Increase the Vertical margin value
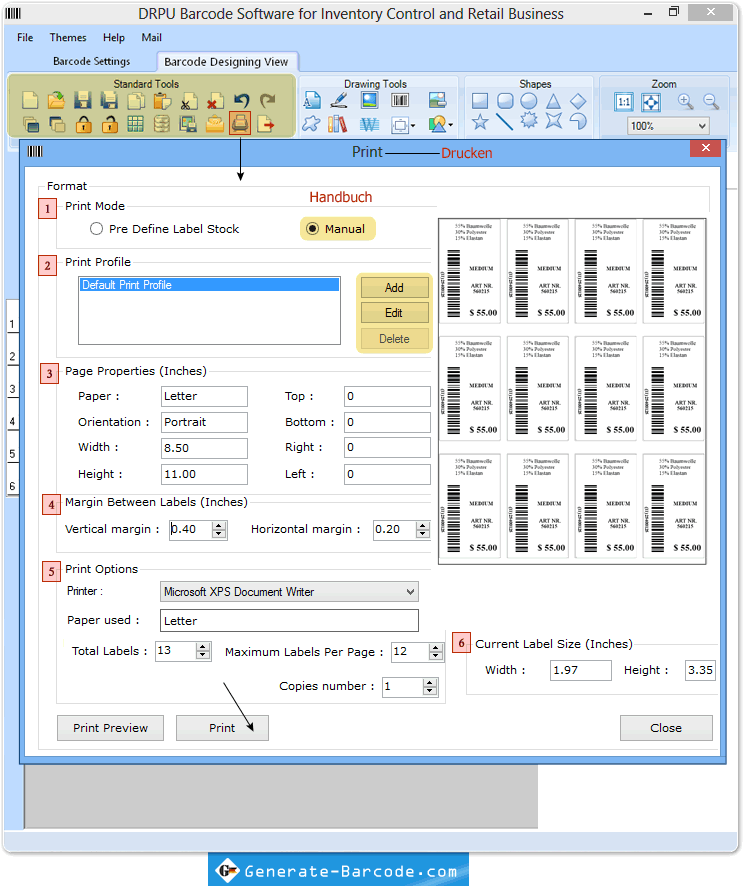This screenshot has height=886, width=744. (219, 525)
